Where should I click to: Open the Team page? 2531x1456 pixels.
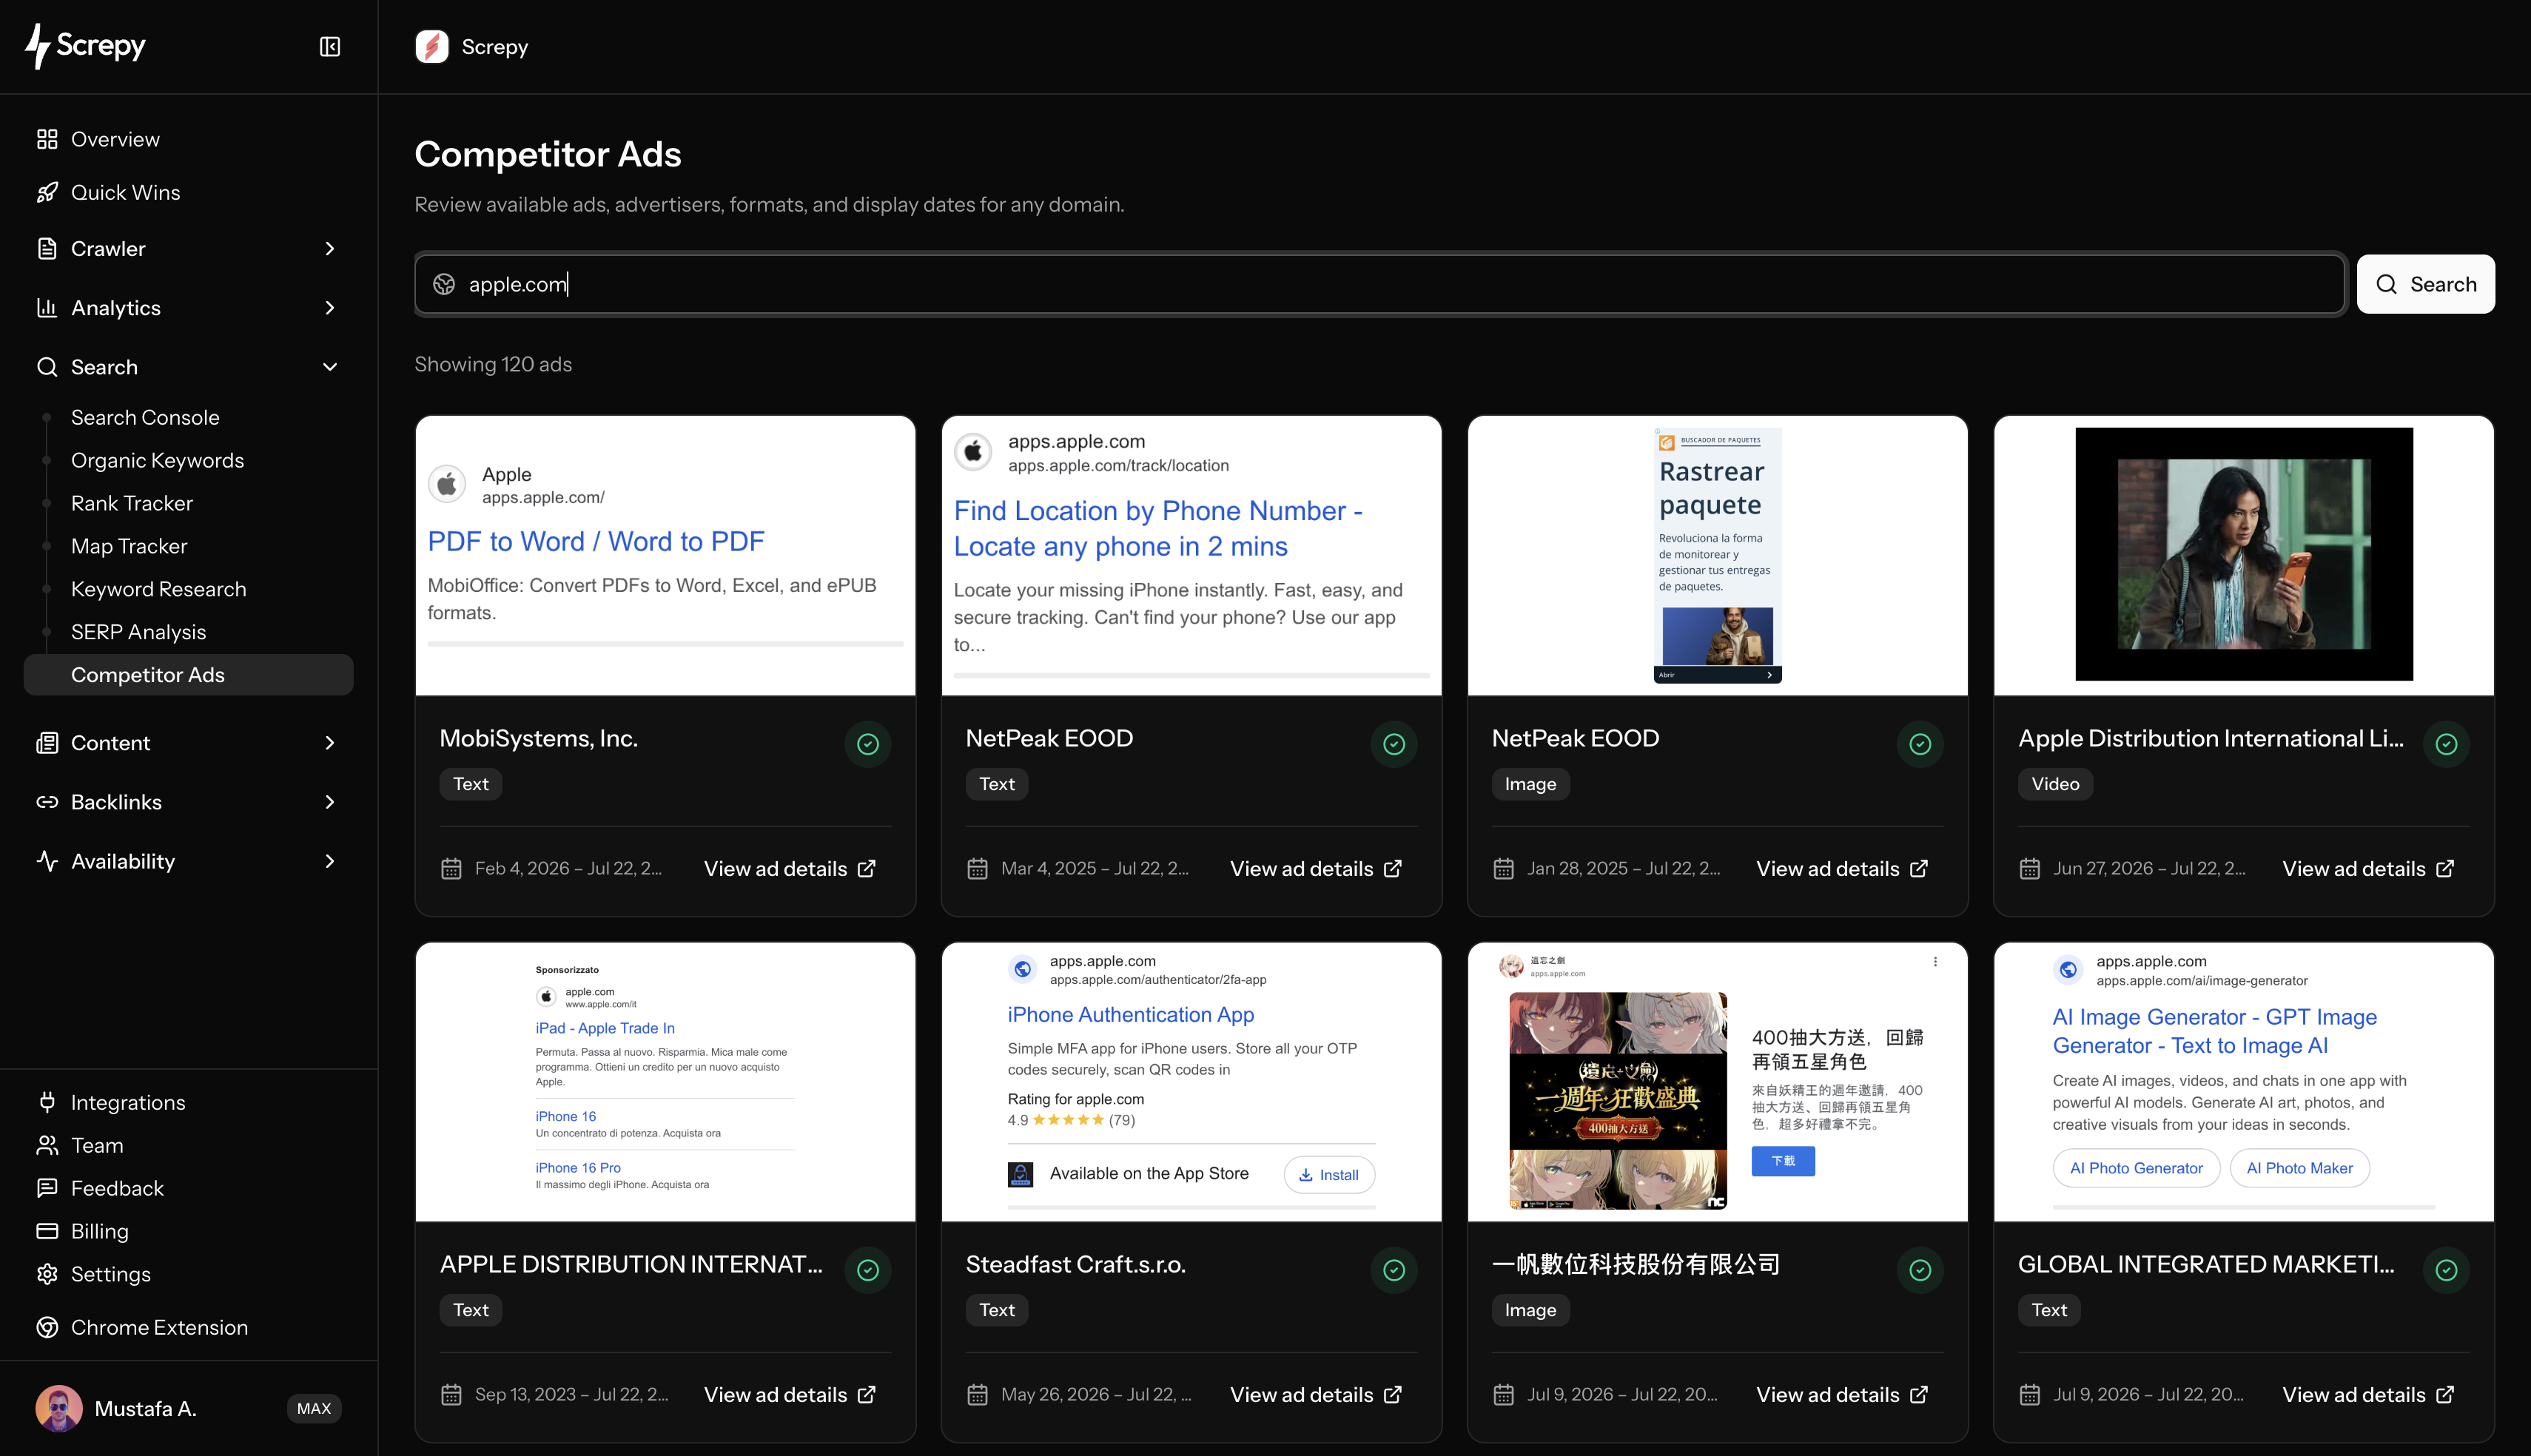97,1145
